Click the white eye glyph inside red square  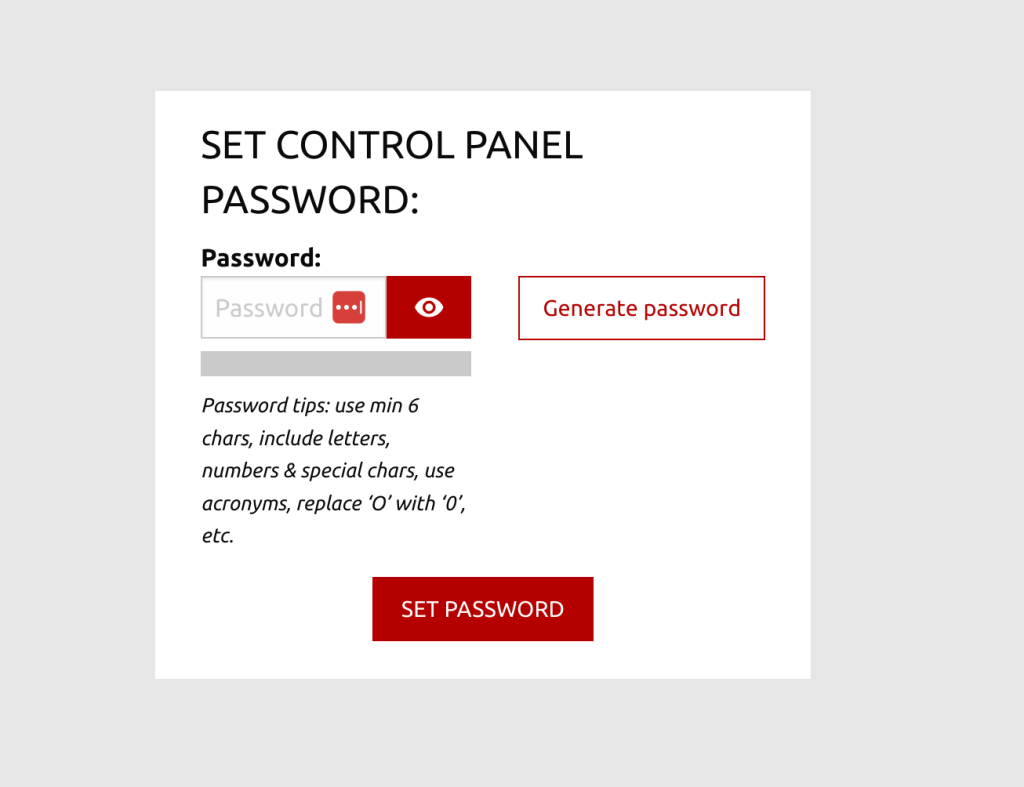tap(428, 308)
